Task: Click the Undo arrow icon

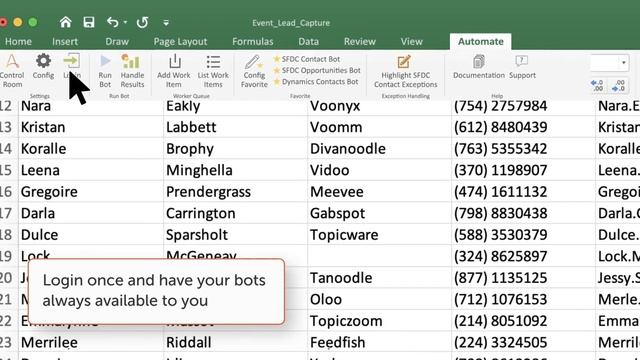Action: point(112,22)
